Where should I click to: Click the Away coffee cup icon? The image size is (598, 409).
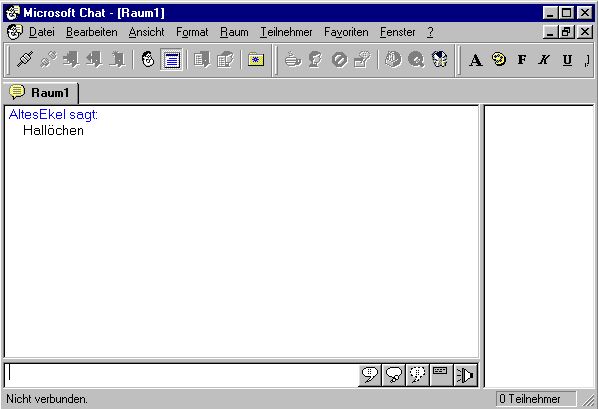coord(293,60)
